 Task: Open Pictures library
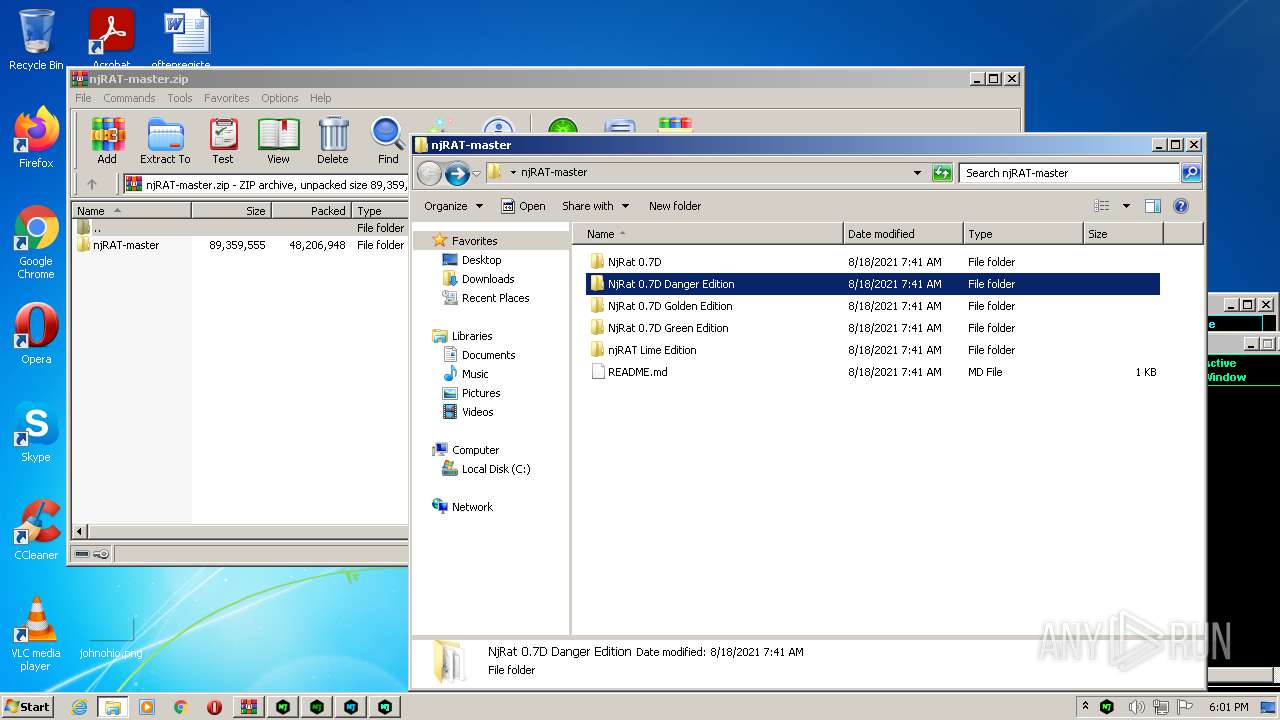tap(481, 393)
